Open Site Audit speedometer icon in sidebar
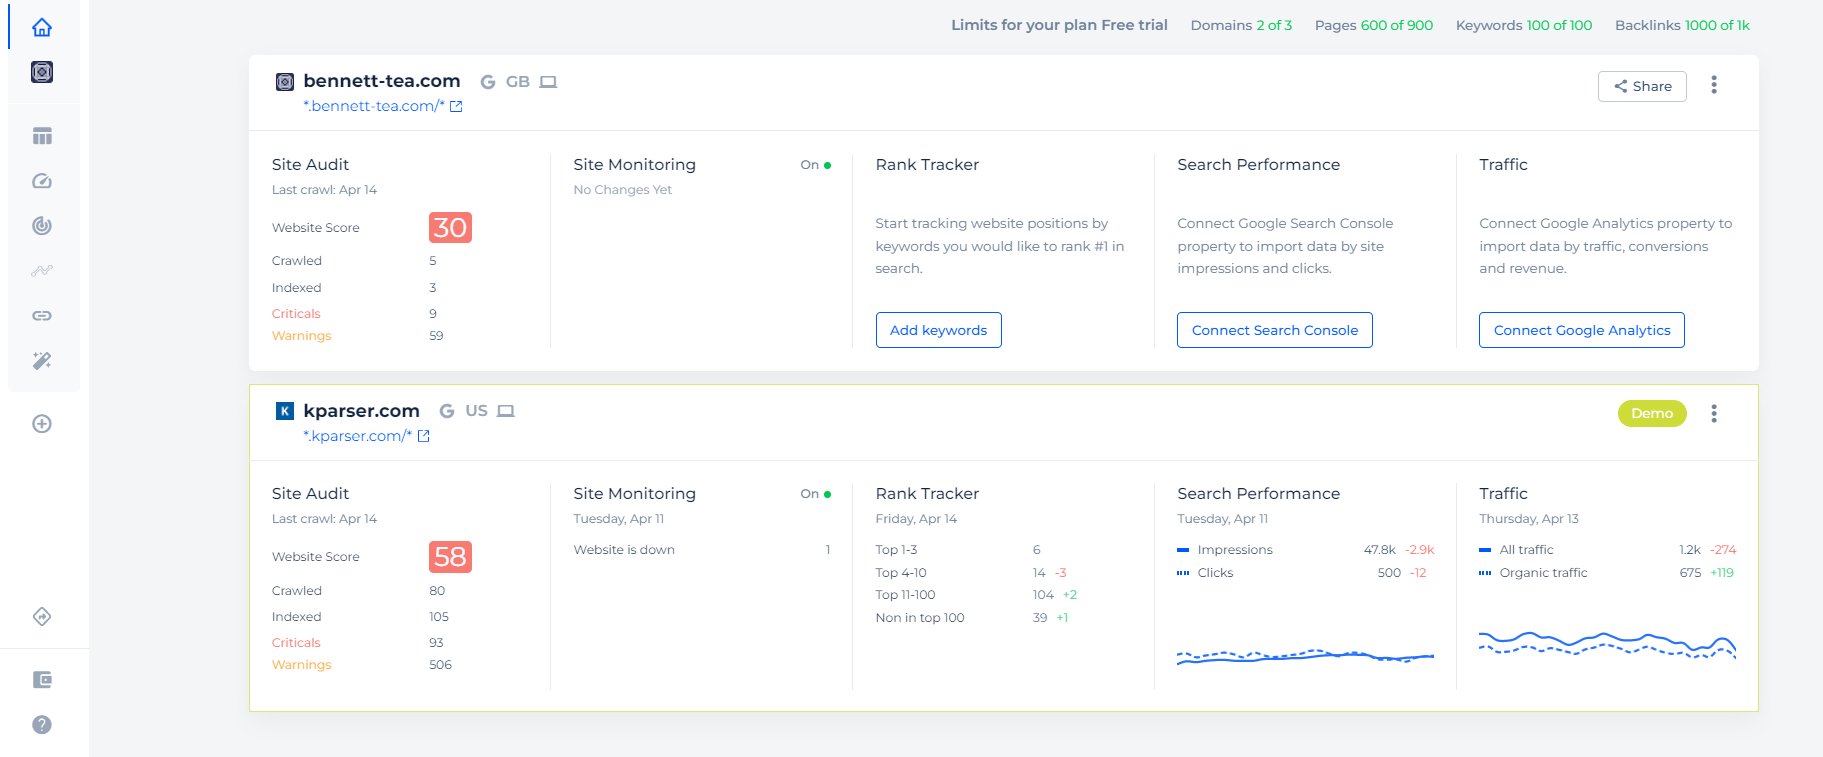 (42, 181)
